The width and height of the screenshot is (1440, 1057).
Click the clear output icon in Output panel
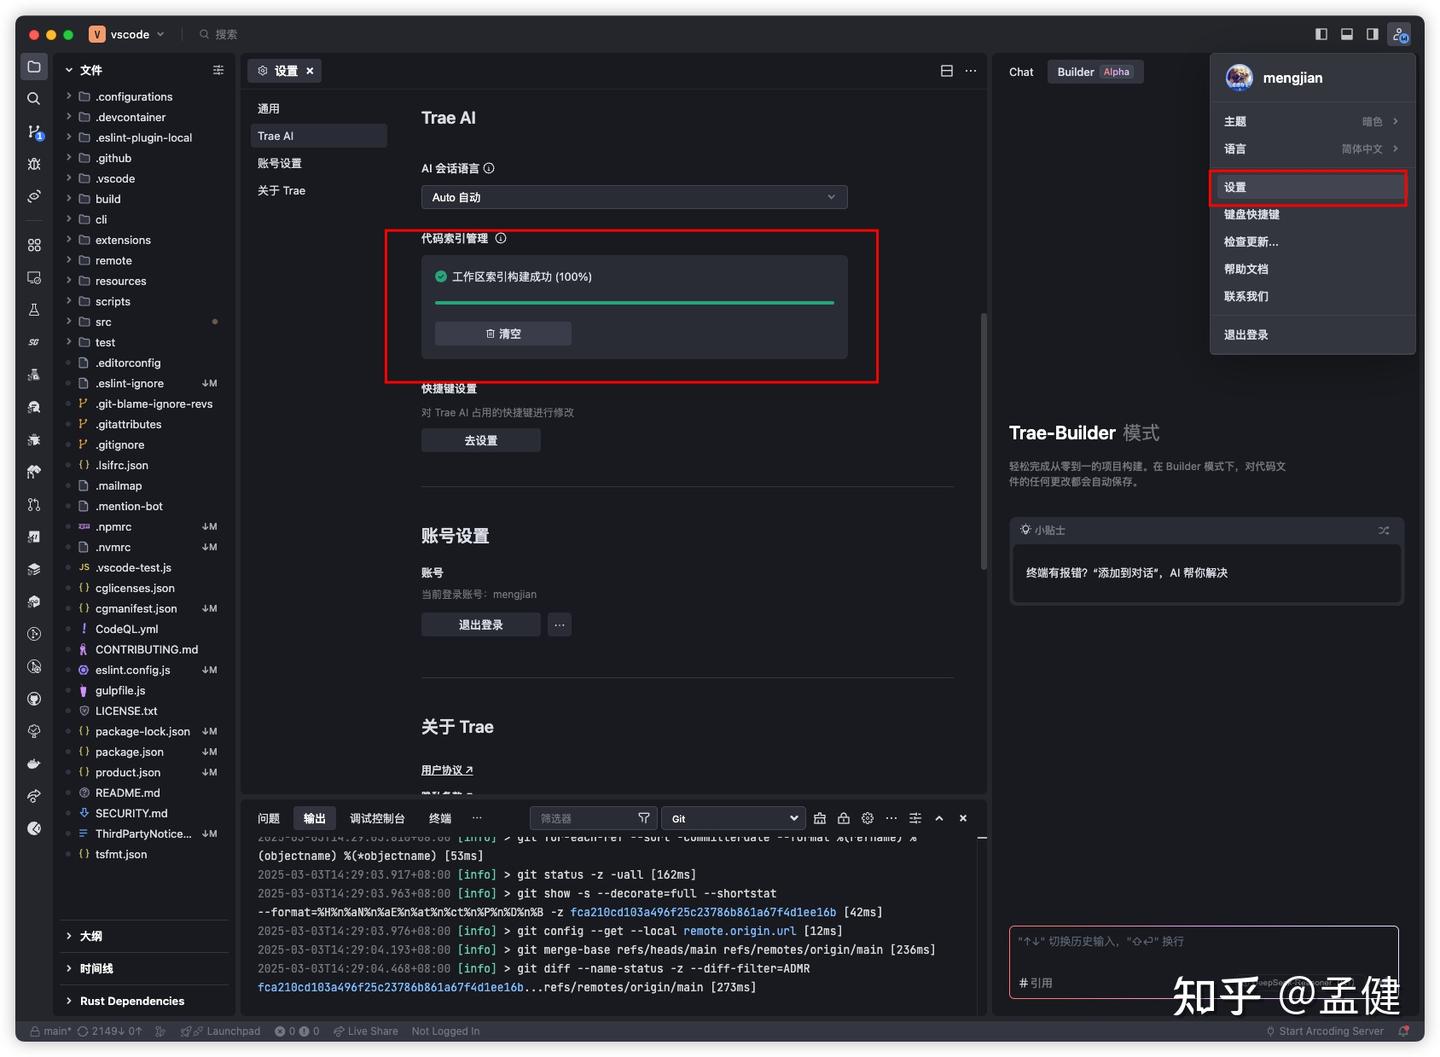point(819,817)
